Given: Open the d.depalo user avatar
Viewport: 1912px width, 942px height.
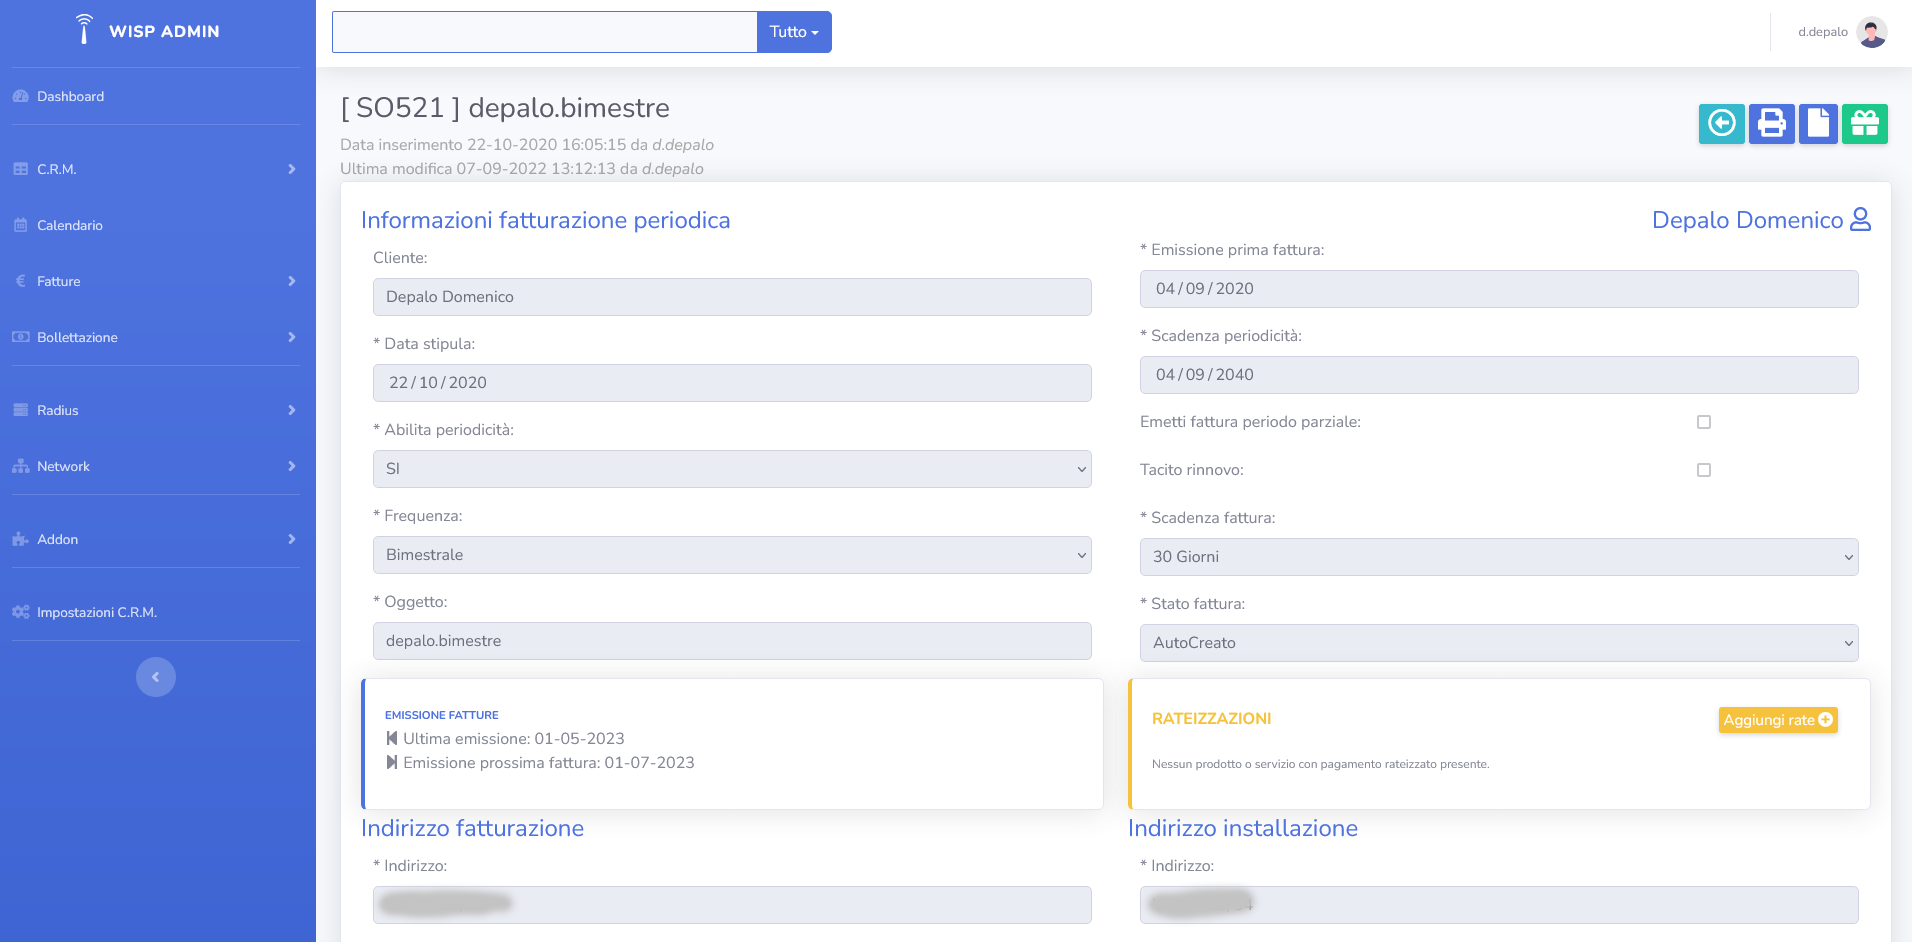Looking at the screenshot, I should pos(1871,32).
